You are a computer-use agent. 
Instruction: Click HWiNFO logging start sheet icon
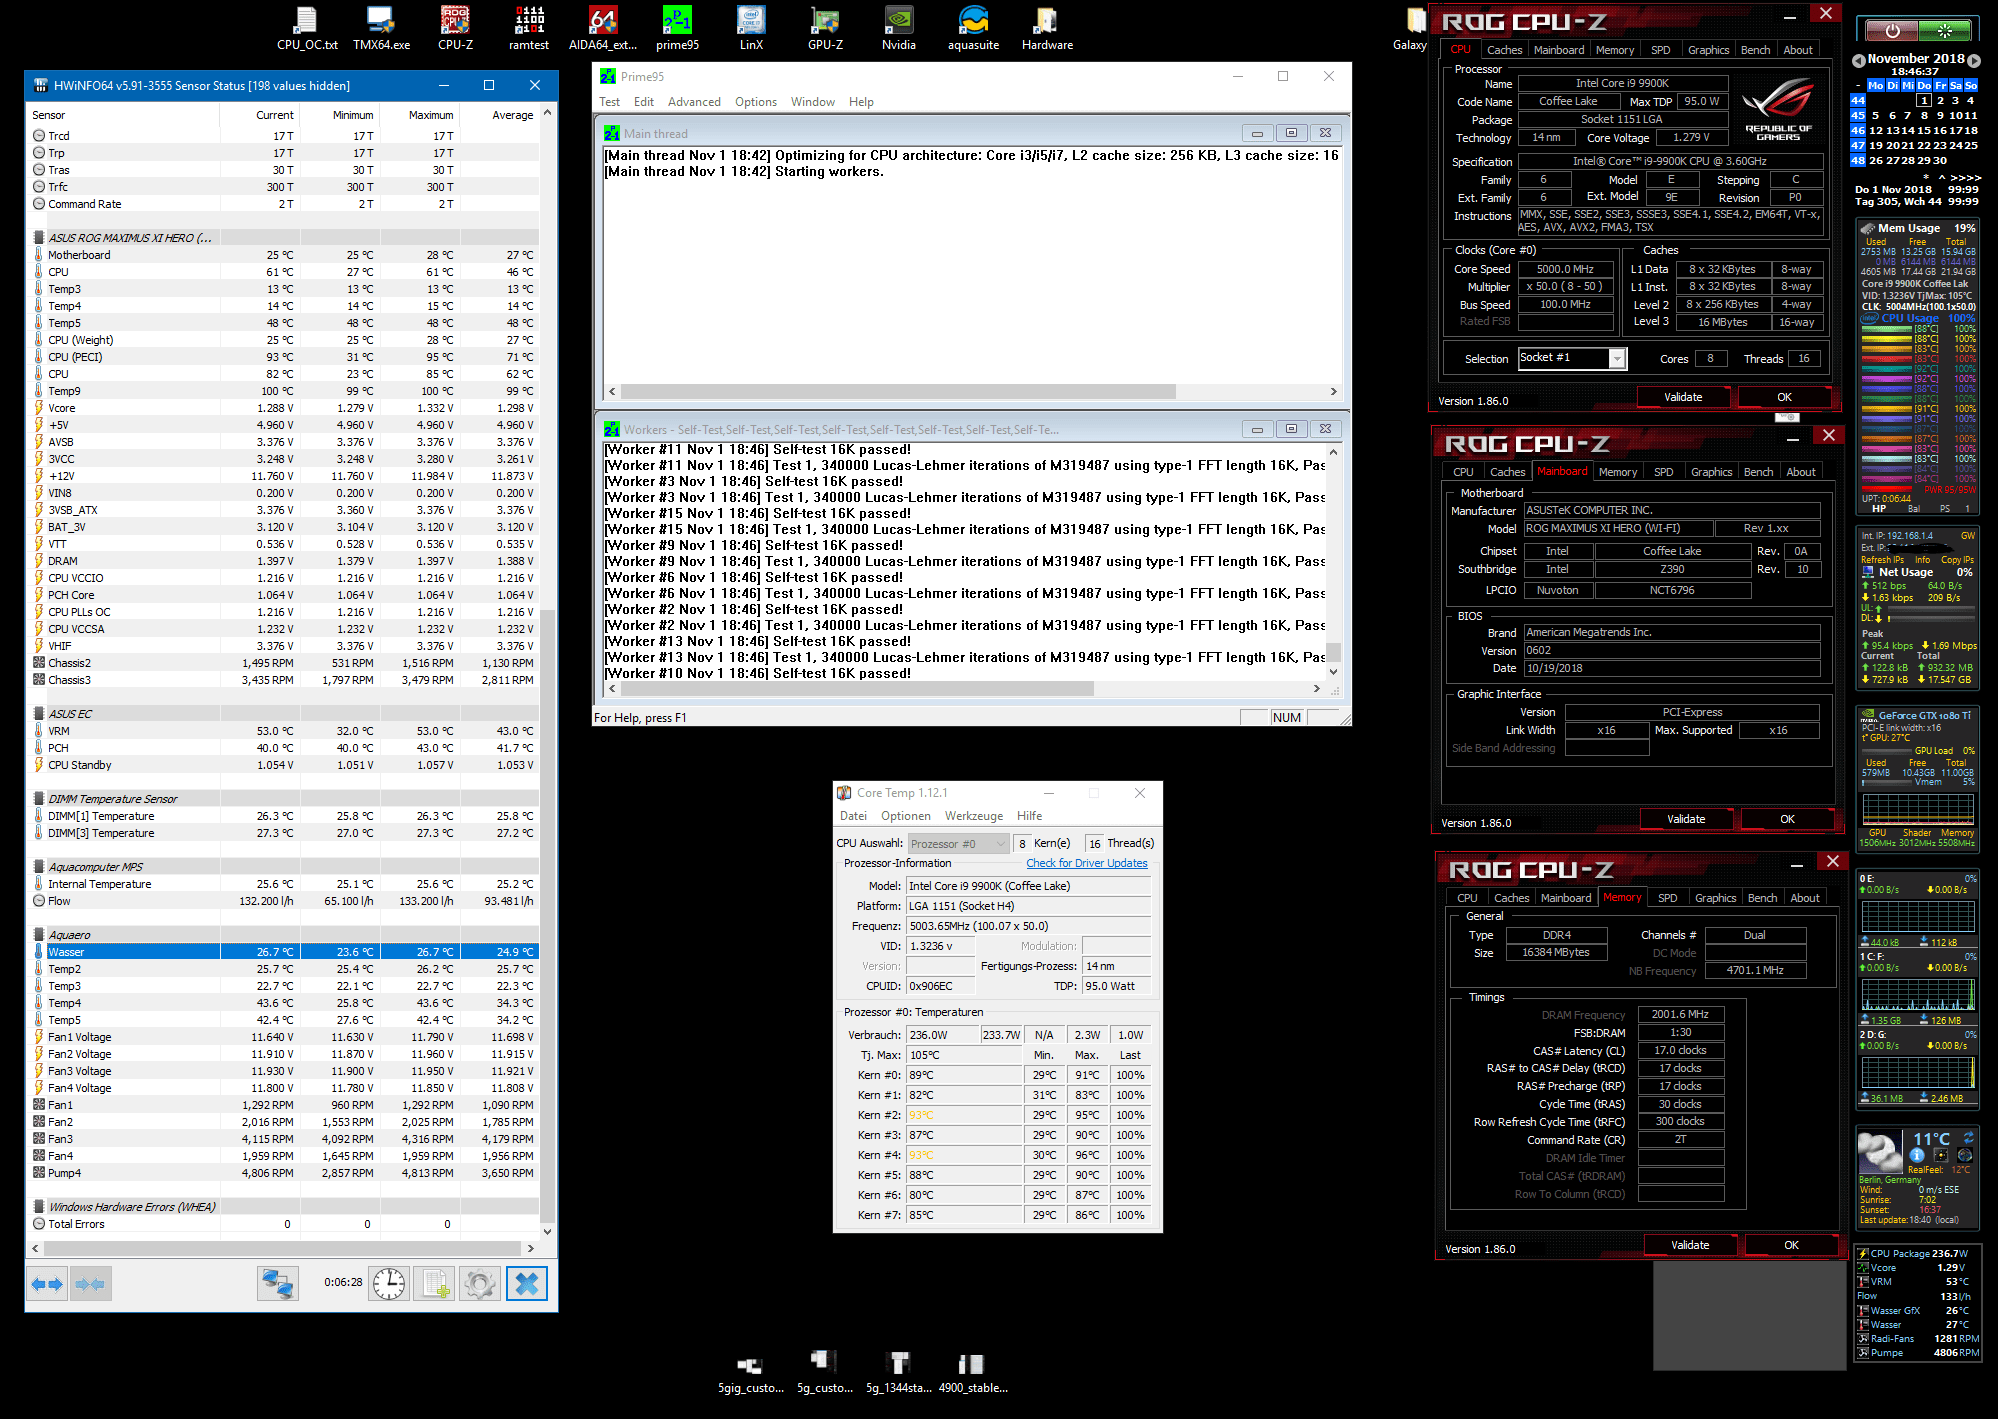point(435,1283)
